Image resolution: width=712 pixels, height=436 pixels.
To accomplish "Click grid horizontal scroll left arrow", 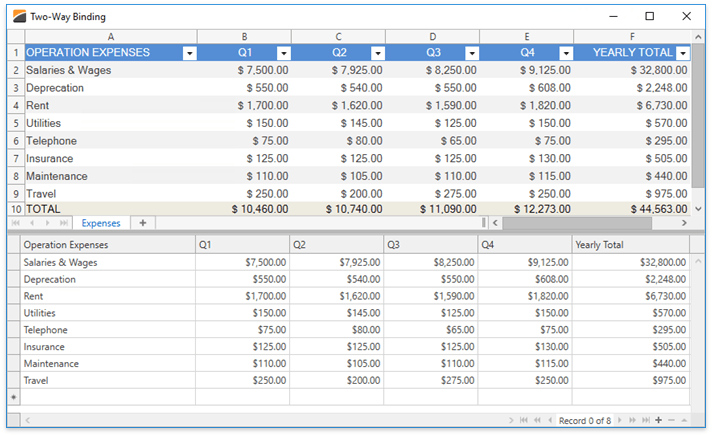I will coord(28,420).
